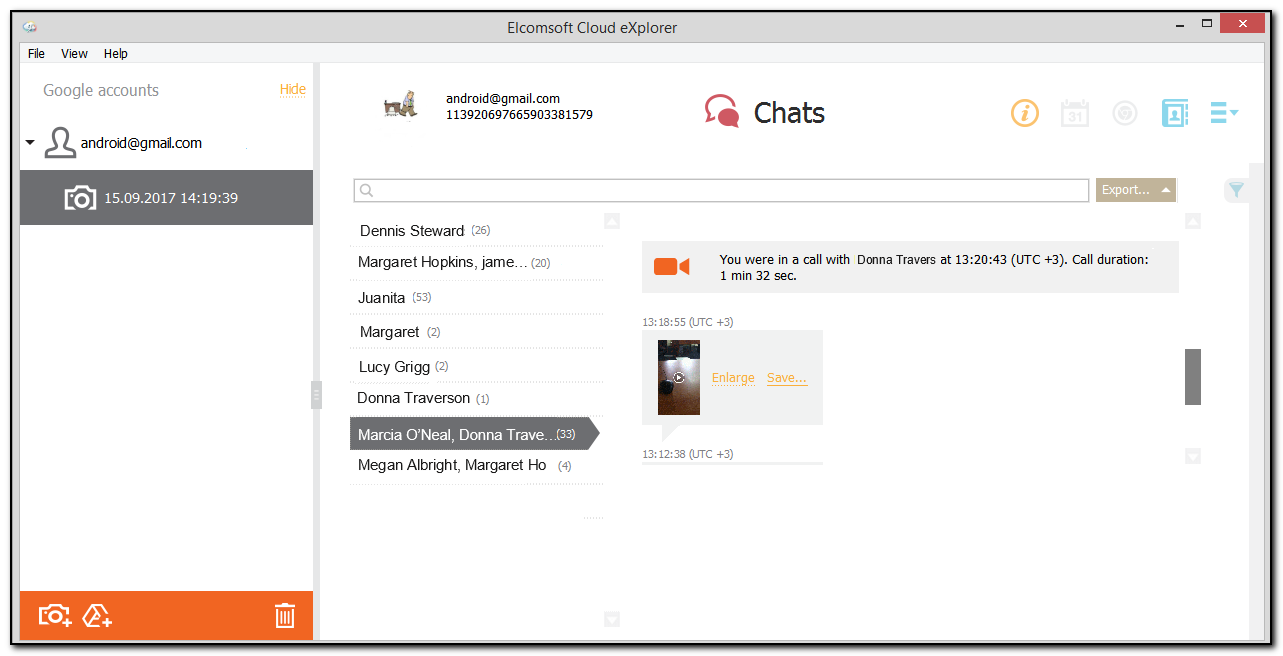Open the Export dropdown
Image resolution: width=1283 pixels, height=656 pixels.
point(1135,190)
